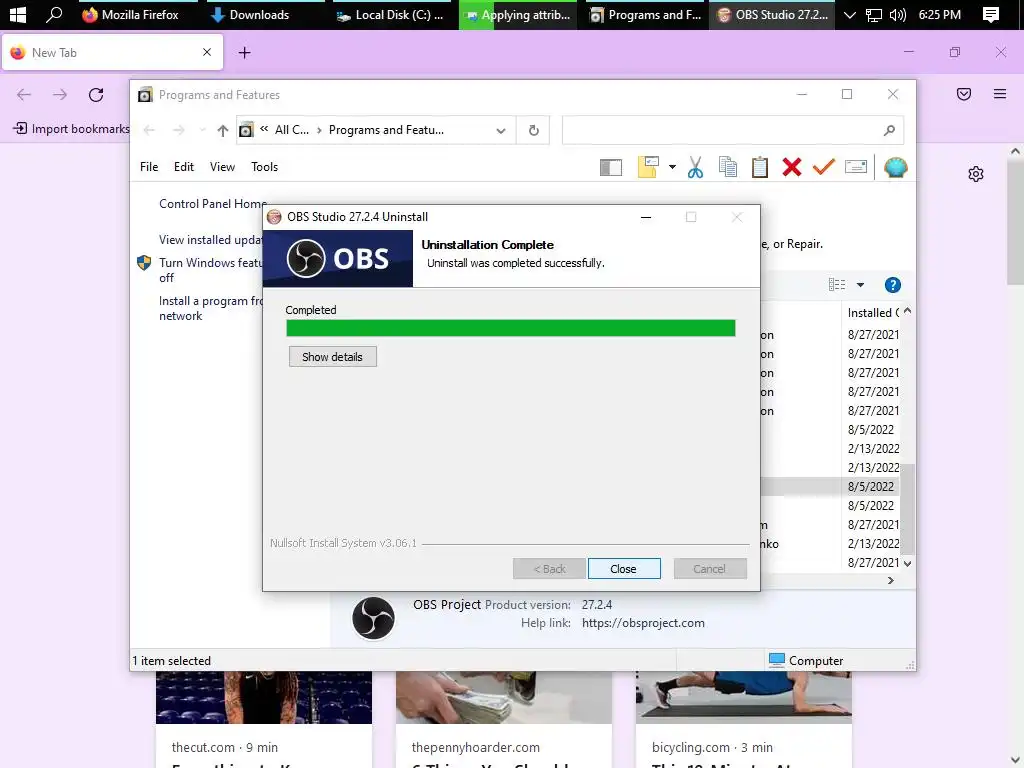Screen dimensions: 1024x768
Task: Click the Pocket icon in Firefox toolbar
Action: [x=963, y=95]
